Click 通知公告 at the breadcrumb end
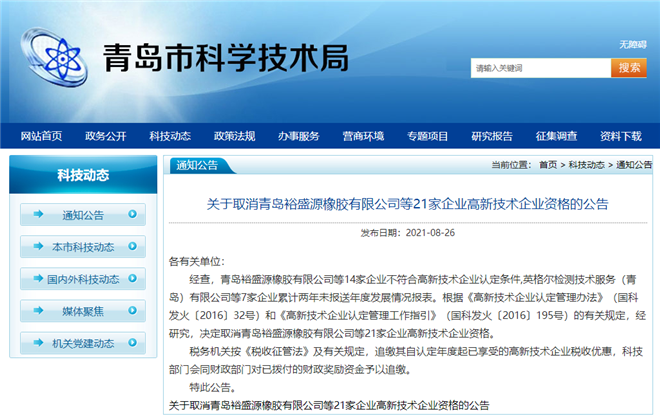 tap(634, 165)
